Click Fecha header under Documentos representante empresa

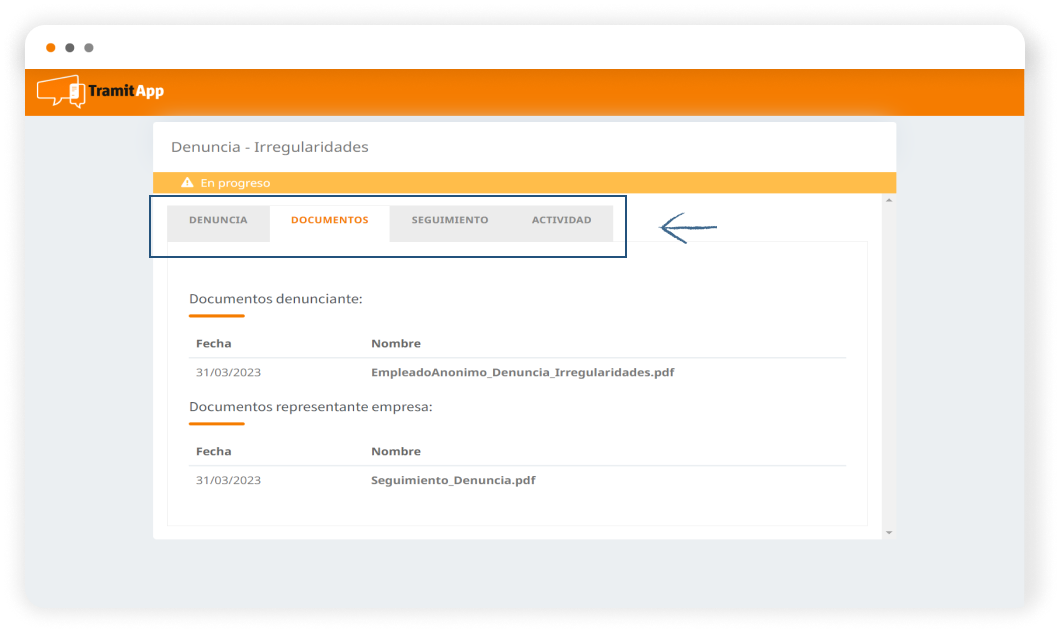(213, 451)
